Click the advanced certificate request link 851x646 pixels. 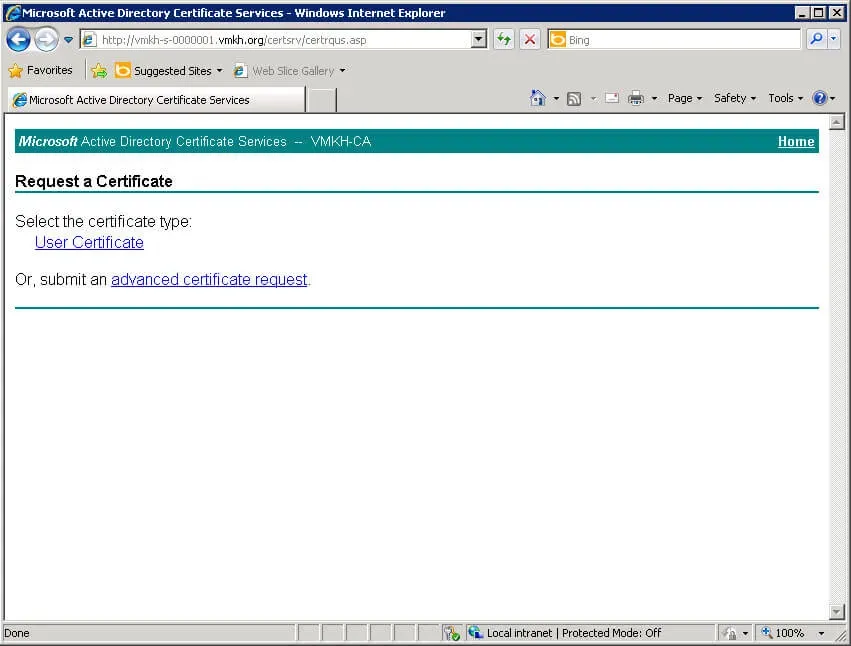(x=209, y=279)
